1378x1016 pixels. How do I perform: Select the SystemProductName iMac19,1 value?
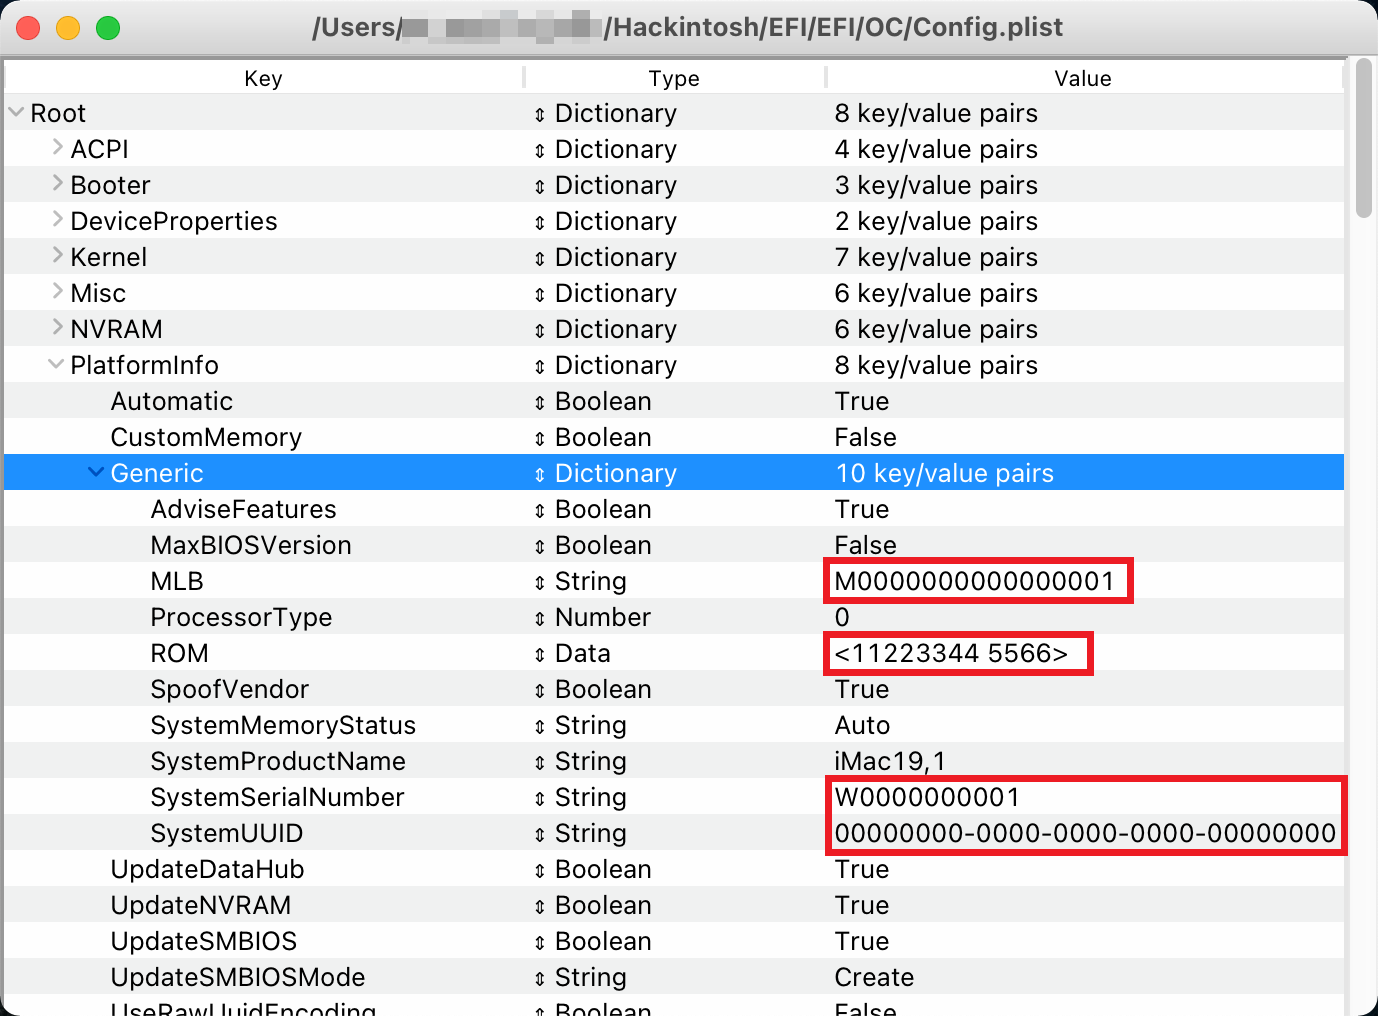tap(890, 761)
